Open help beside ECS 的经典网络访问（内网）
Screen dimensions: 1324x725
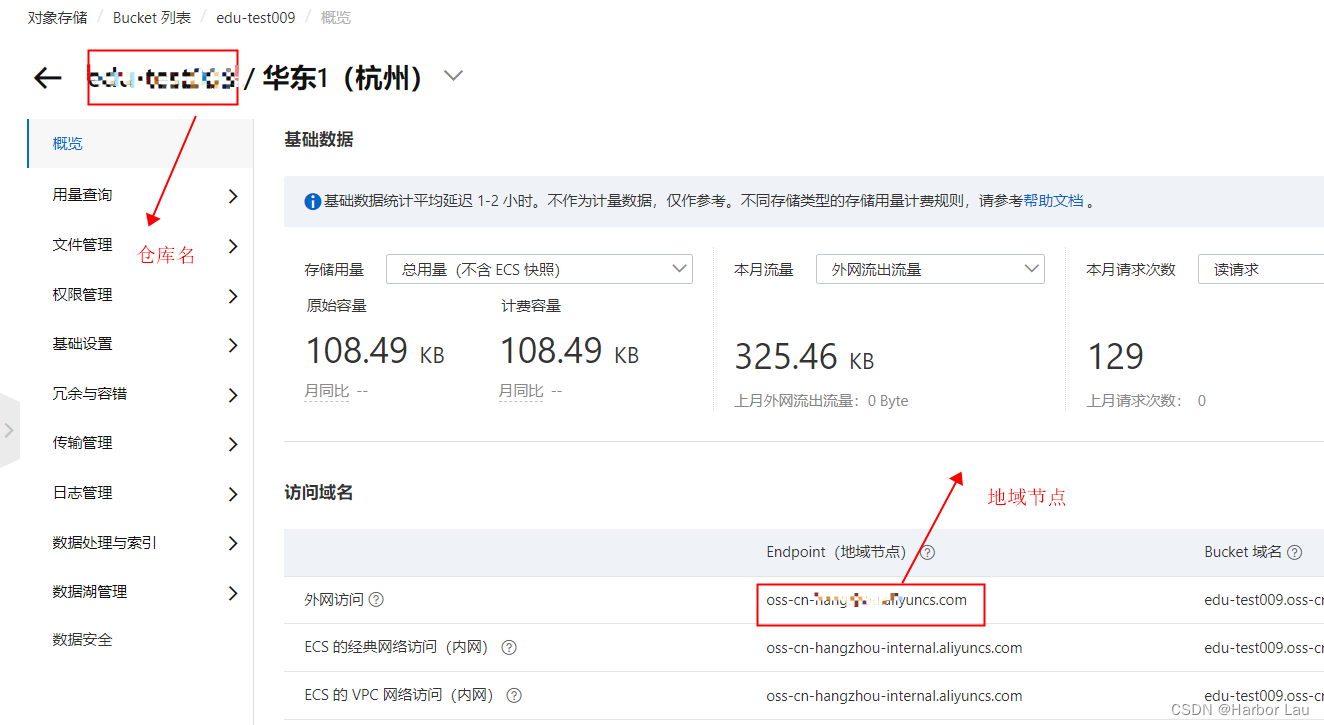pos(509,647)
